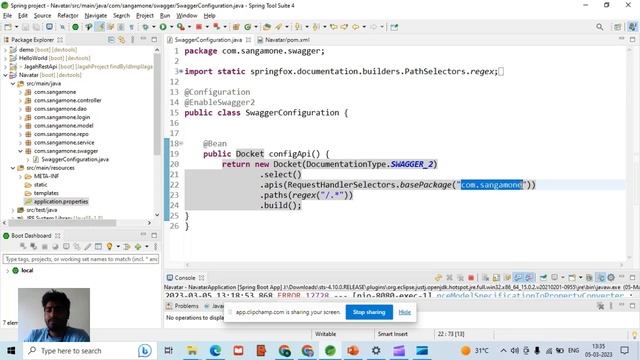Image resolution: width=640 pixels, height=360 pixels.
Task: Select the templates folder
Action: [x=46, y=193]
